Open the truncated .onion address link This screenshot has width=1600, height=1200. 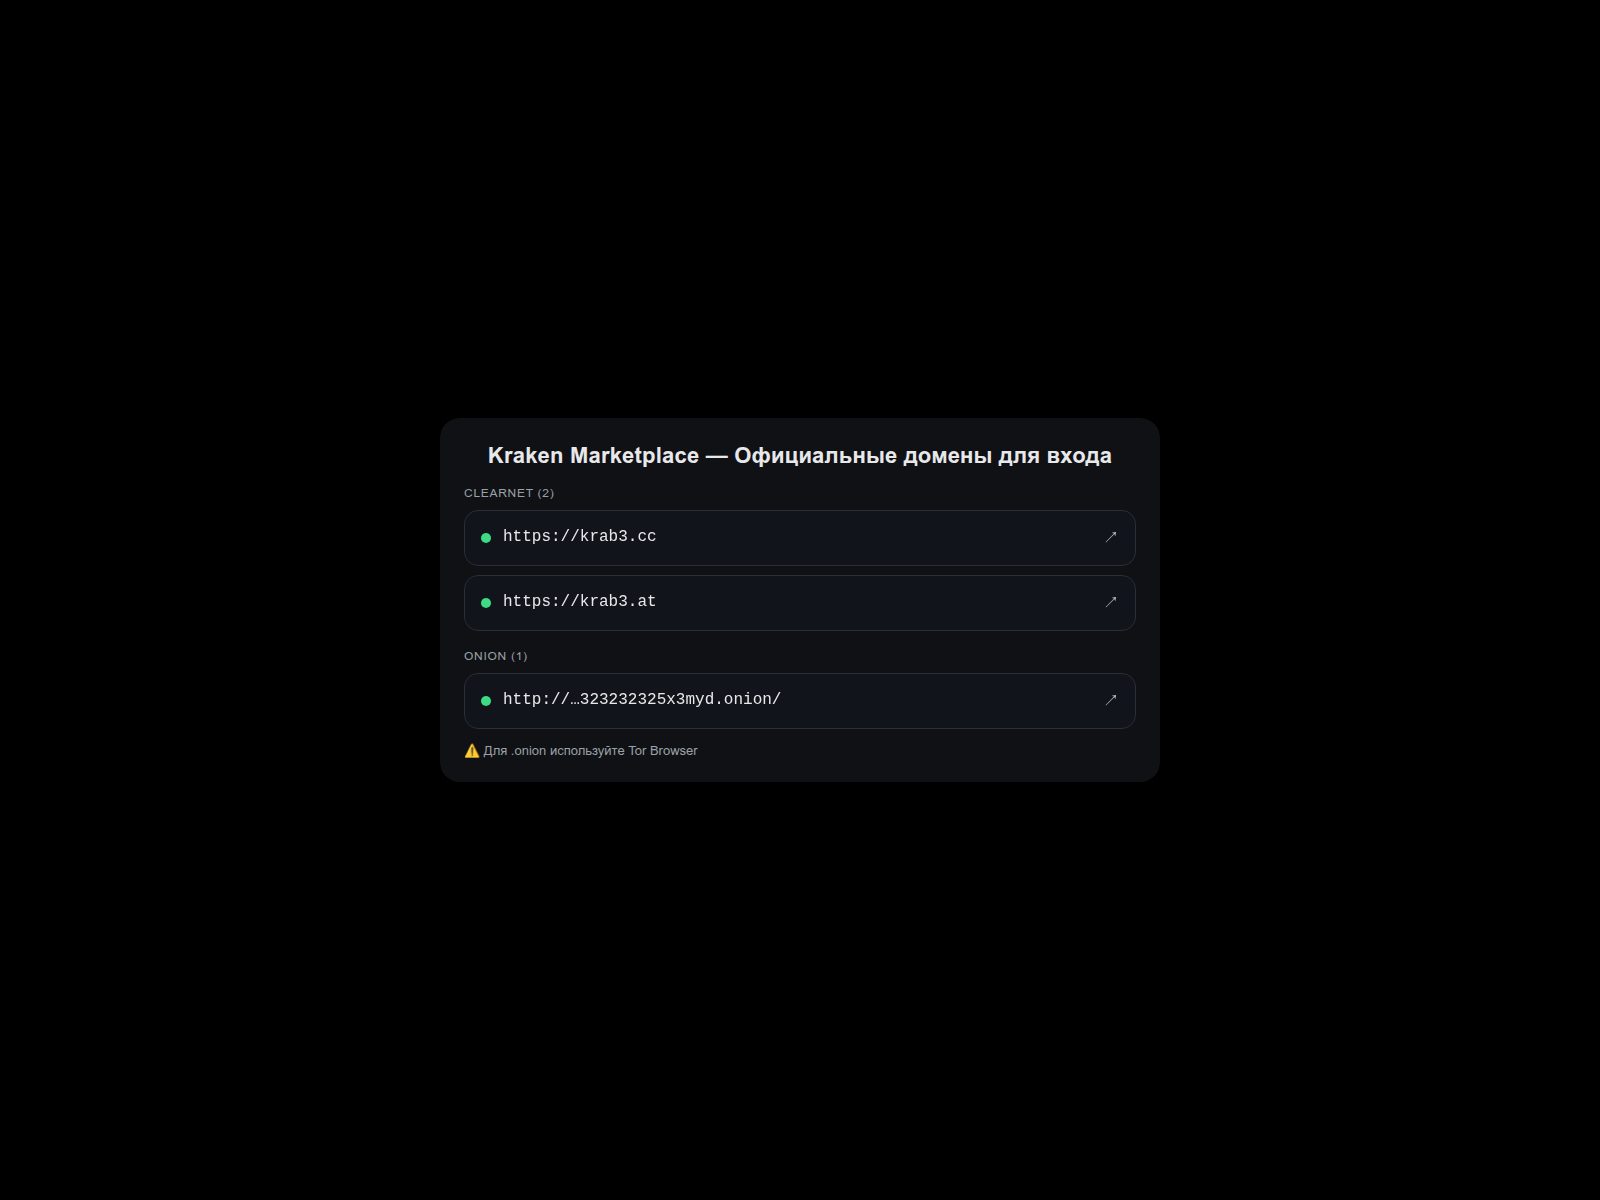tap(641, 700)
